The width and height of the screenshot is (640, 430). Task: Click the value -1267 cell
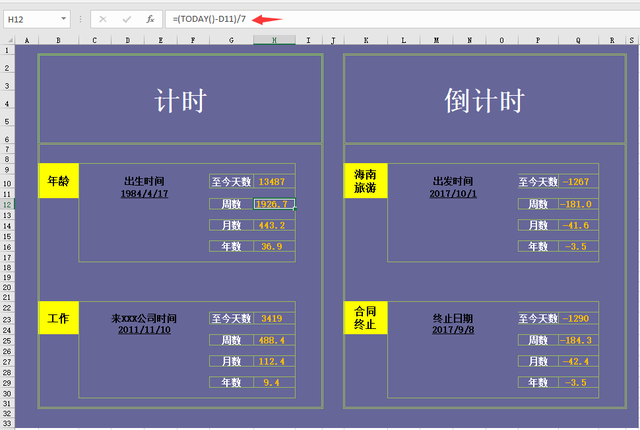click(578, 182)
